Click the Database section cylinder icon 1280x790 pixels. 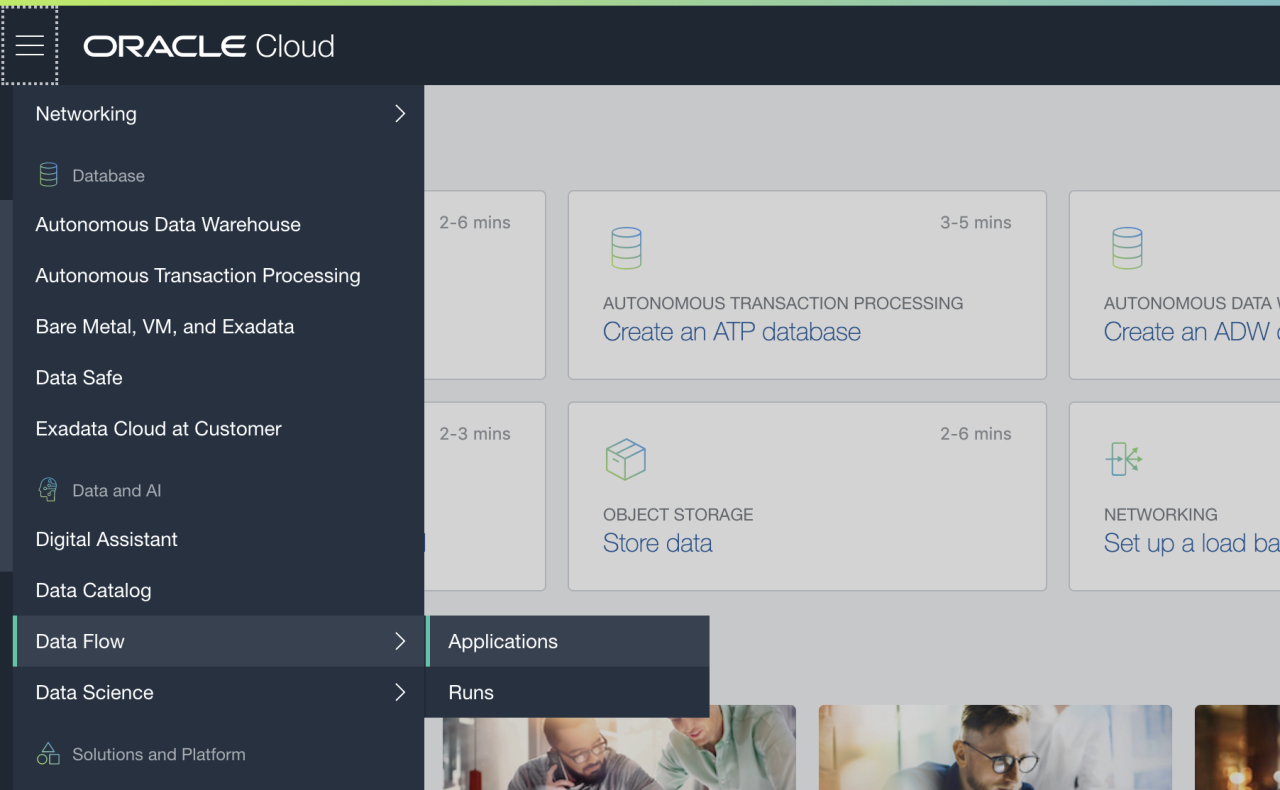(48, 175)
